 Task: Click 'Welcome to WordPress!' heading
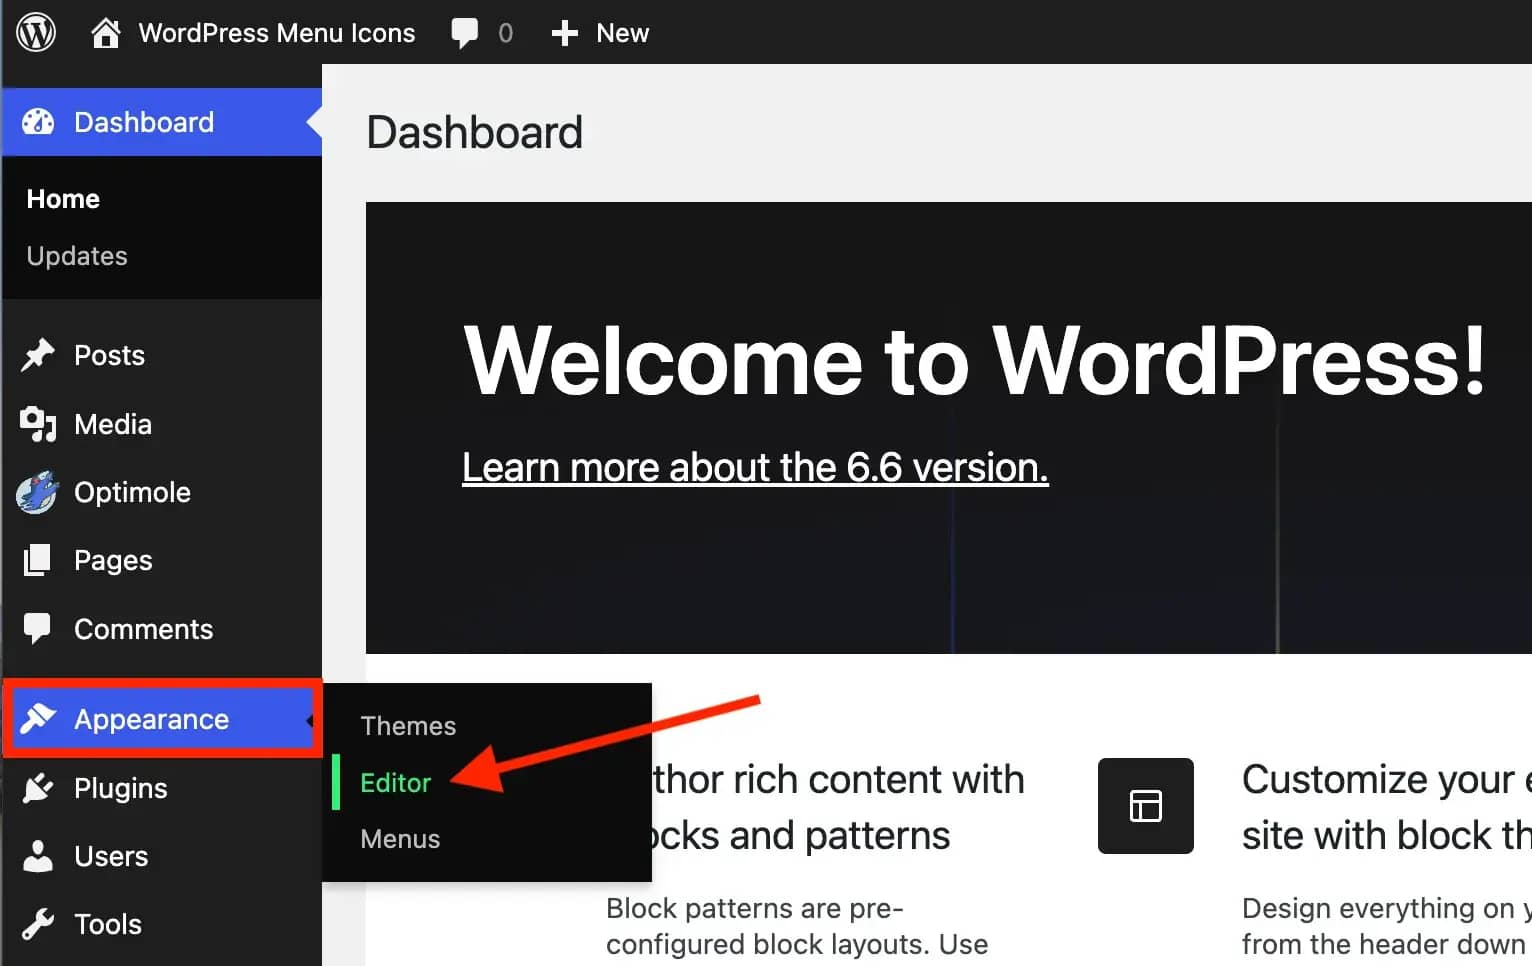click(975, 360)
